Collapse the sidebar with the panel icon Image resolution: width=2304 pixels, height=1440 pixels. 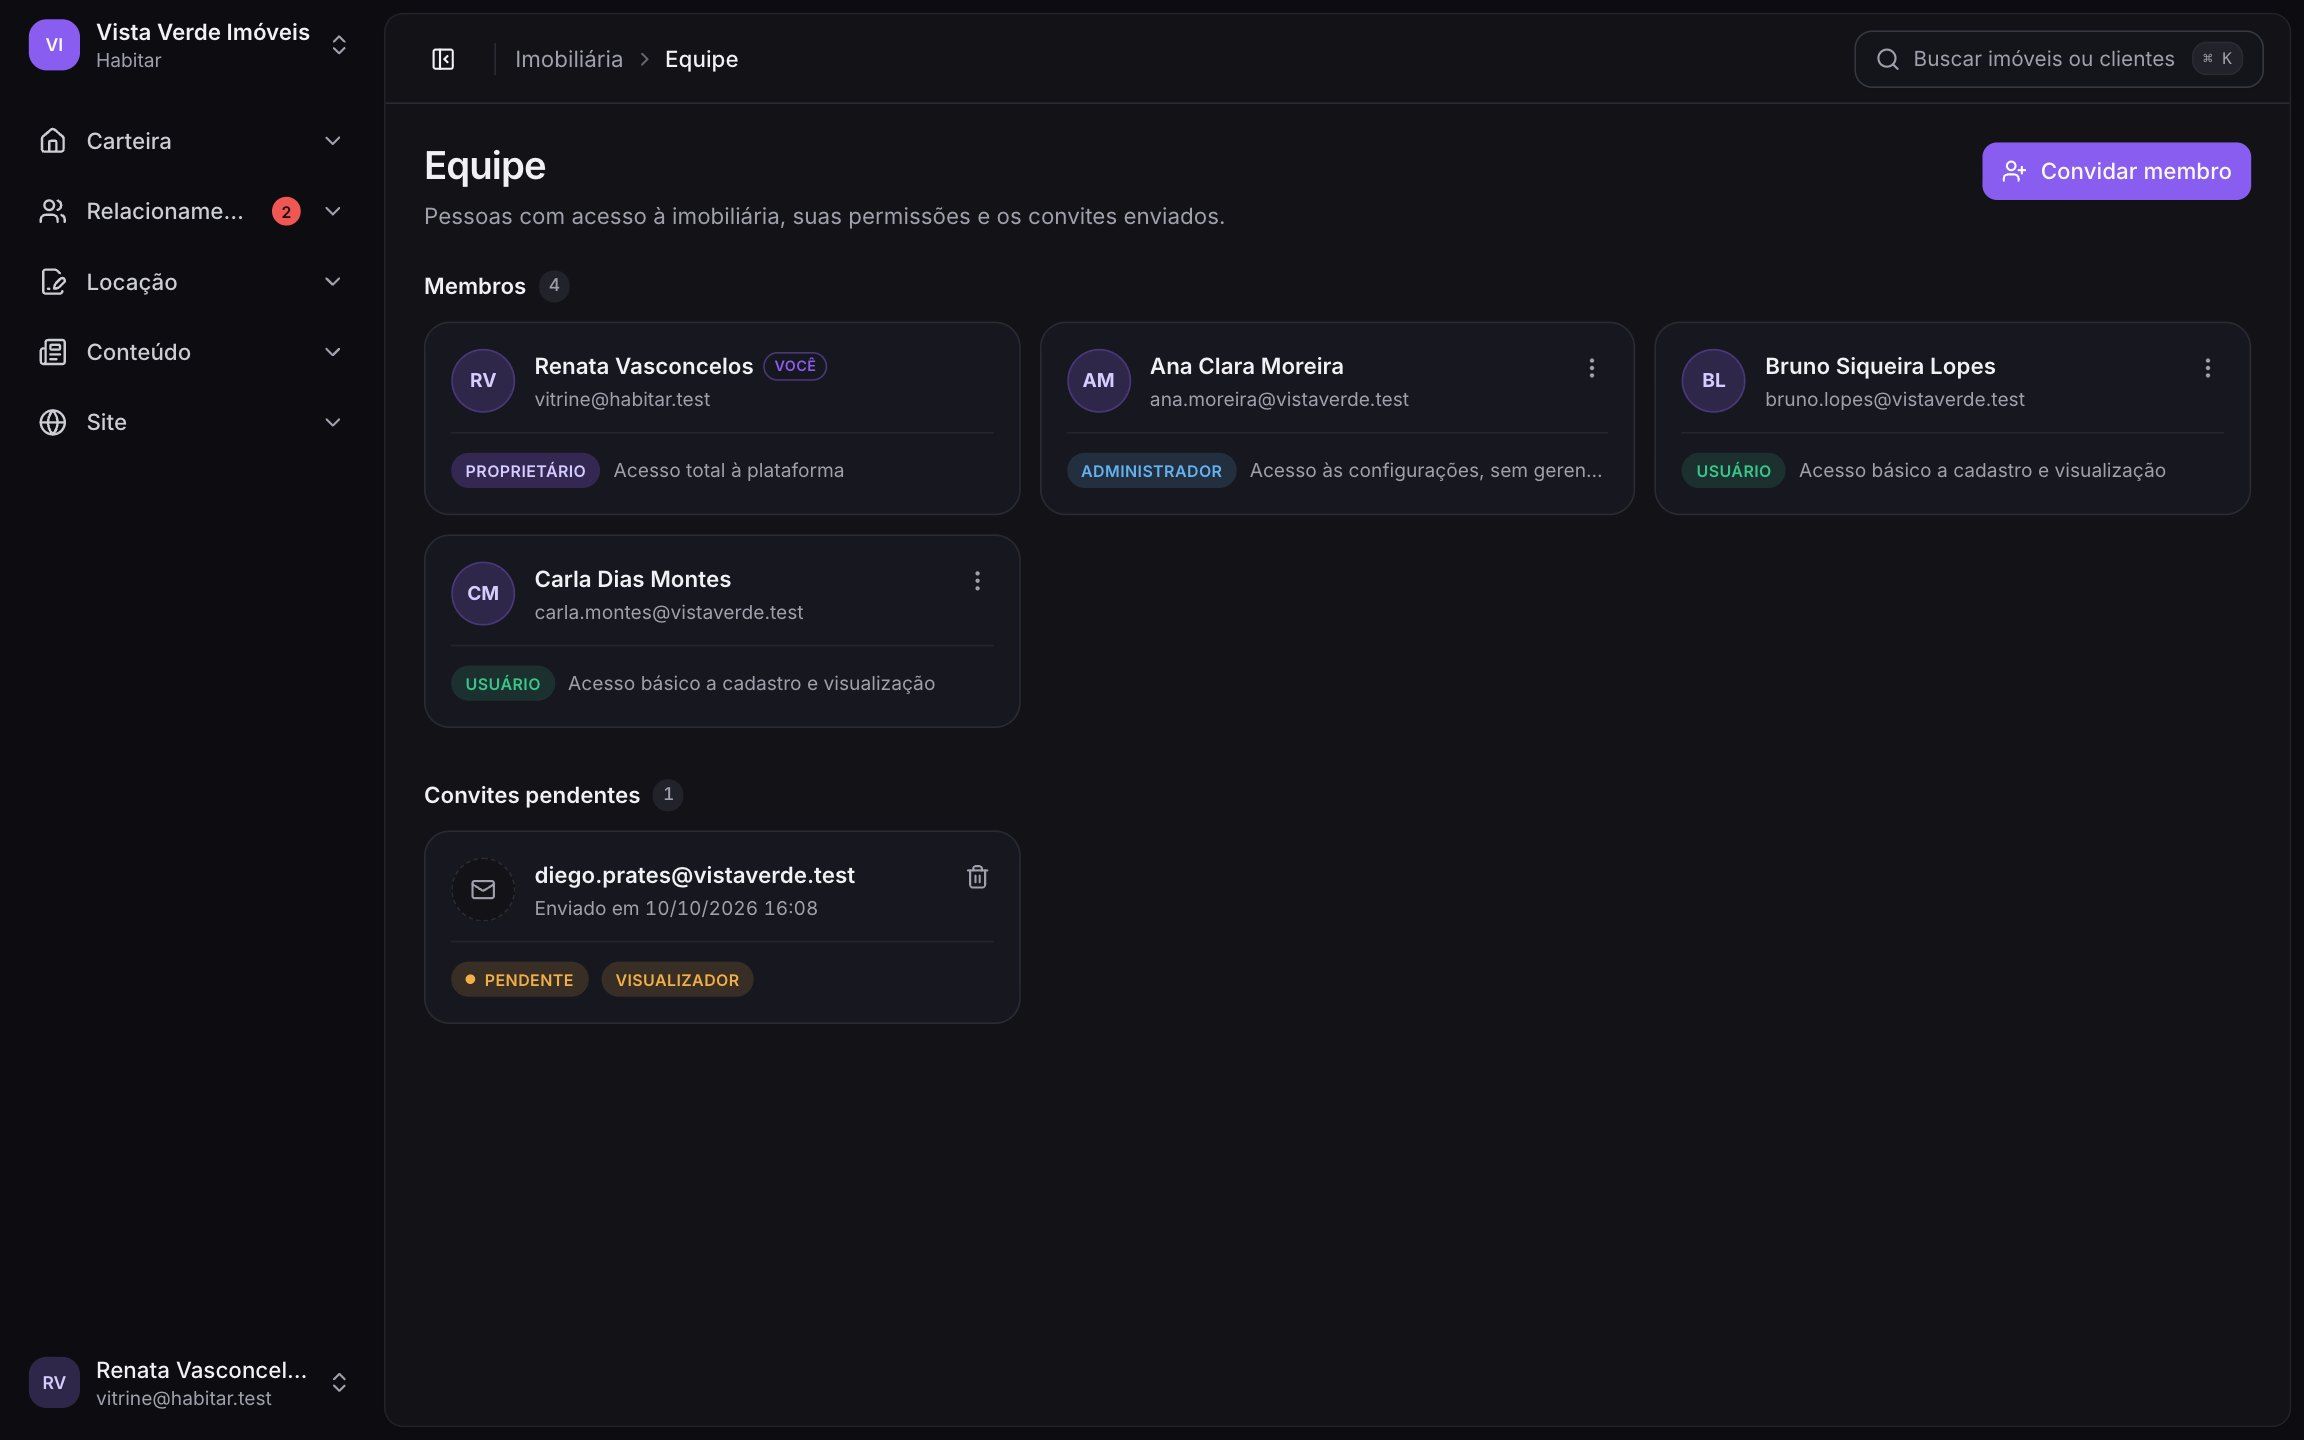pyautogui.click(x=443, y=59)
